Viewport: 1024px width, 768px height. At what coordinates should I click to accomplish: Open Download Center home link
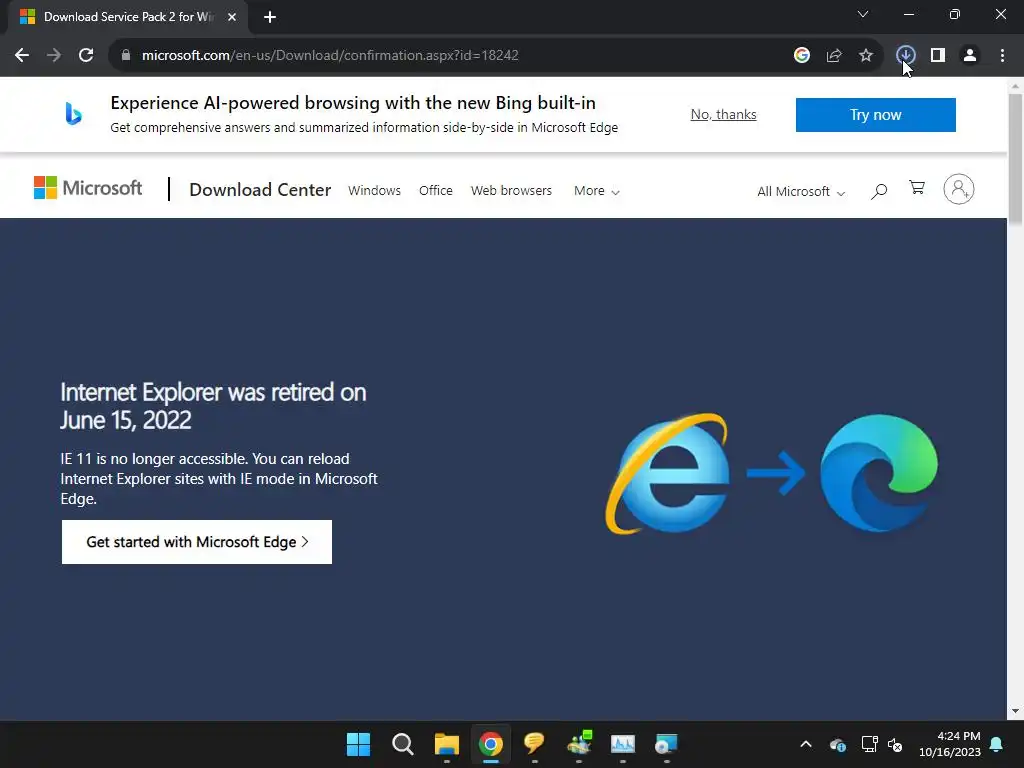260,190
